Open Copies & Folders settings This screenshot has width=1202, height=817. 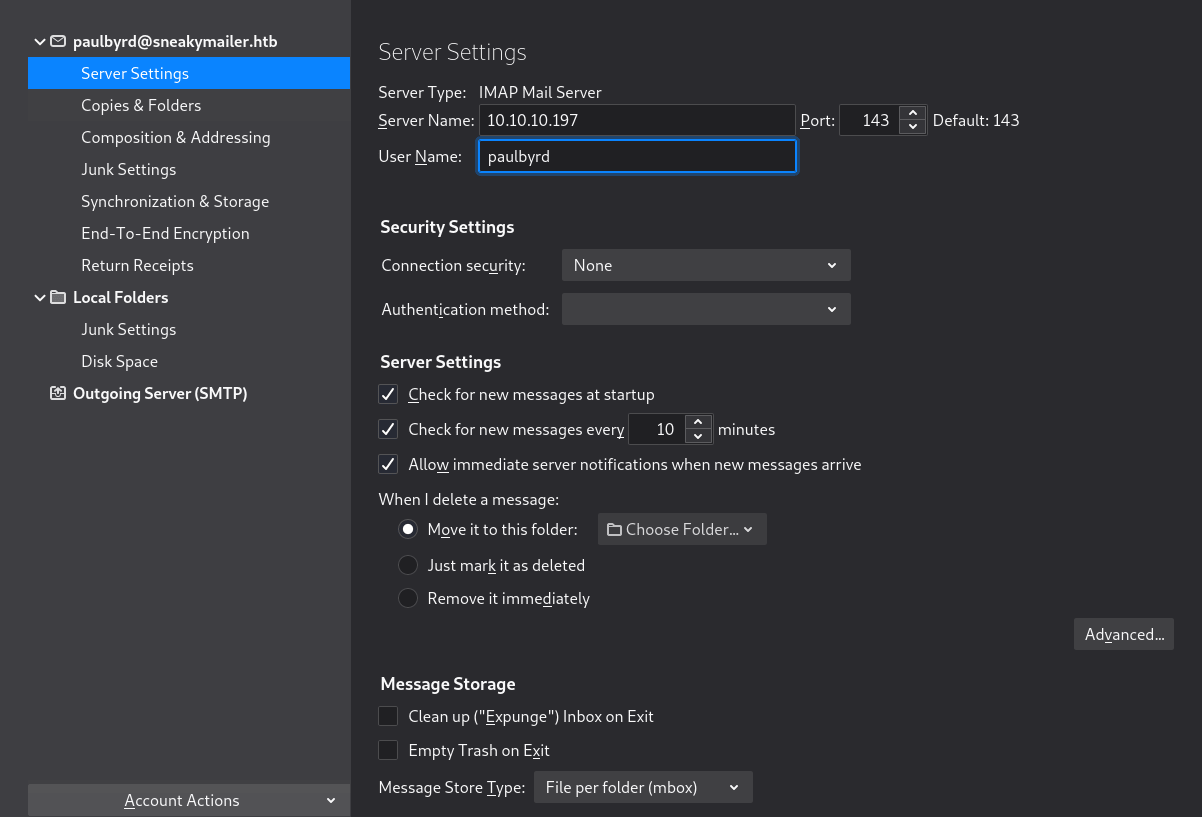pyautogui.click(x=141, y=106)
